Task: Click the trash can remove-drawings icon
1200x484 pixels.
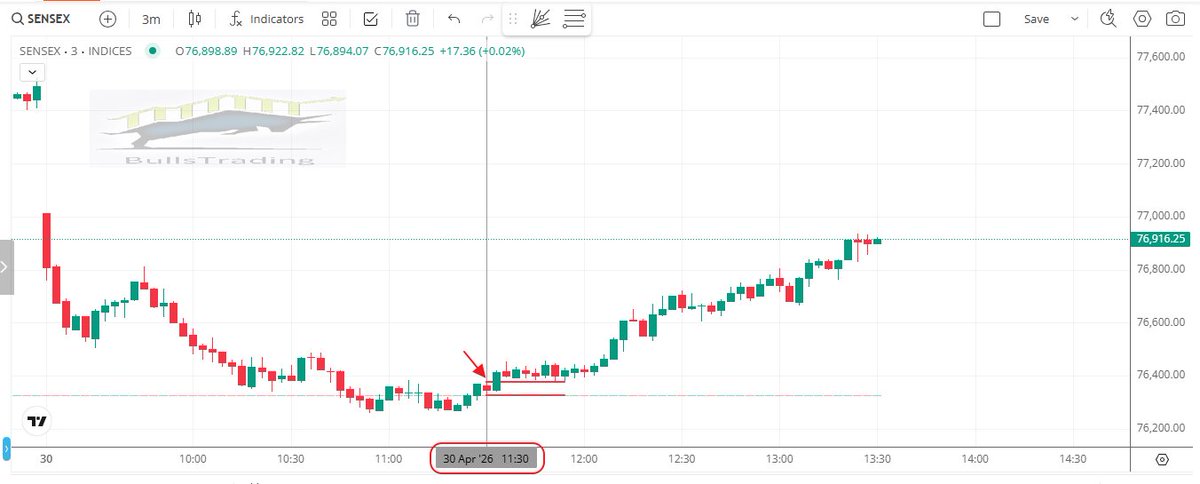Action: pos(412,19)
